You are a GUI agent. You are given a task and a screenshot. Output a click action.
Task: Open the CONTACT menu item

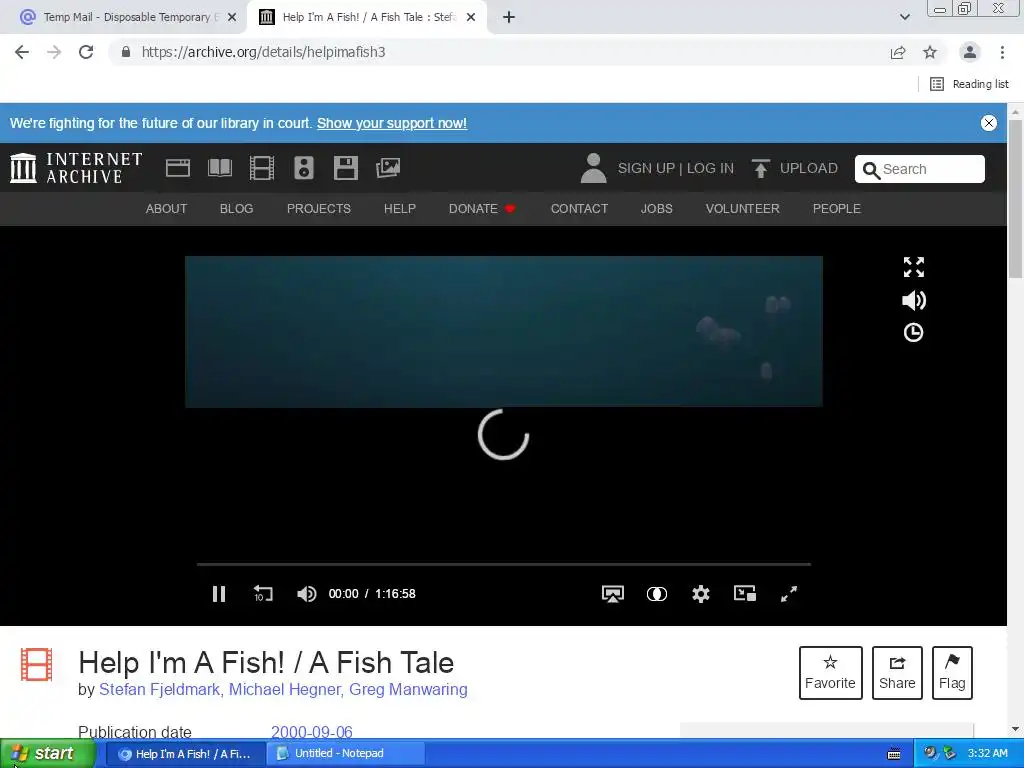click(579, 208)
